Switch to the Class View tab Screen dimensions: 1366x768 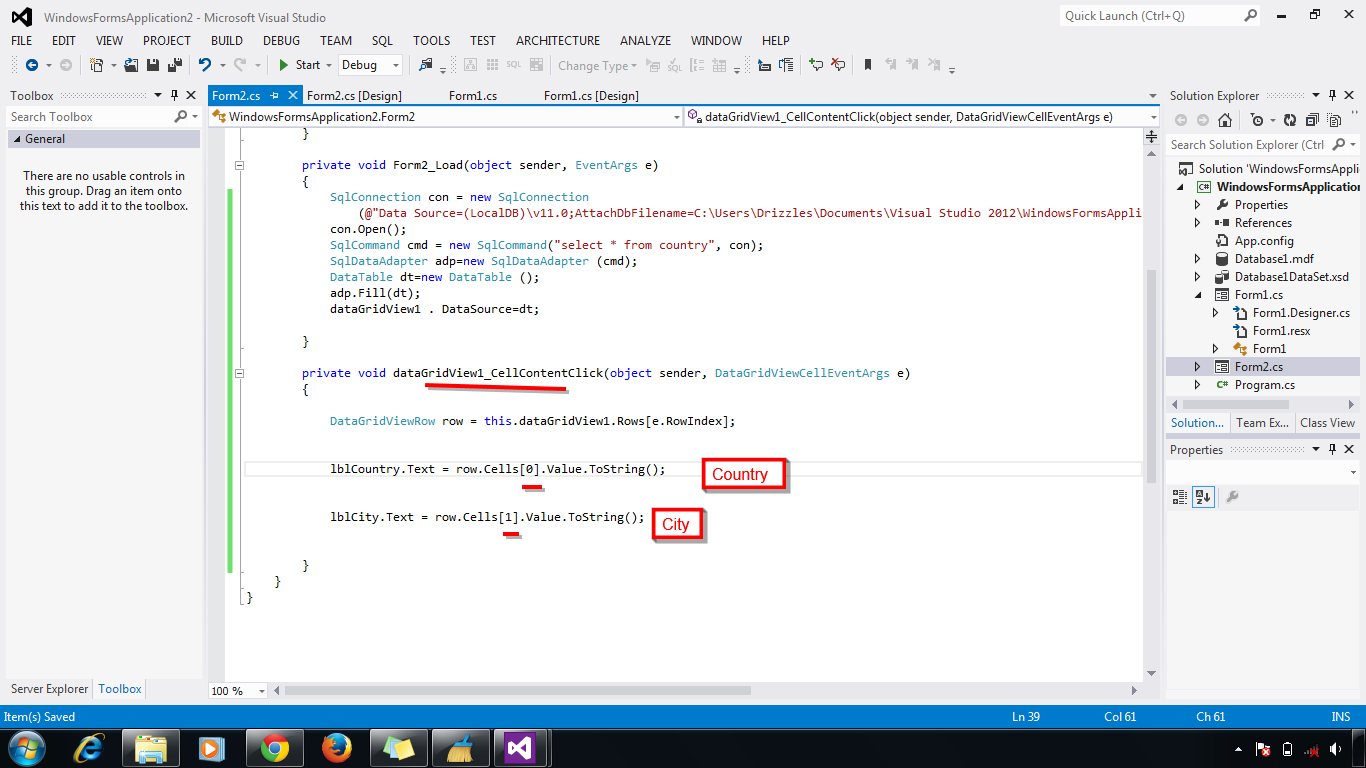tap(1327, 423)
